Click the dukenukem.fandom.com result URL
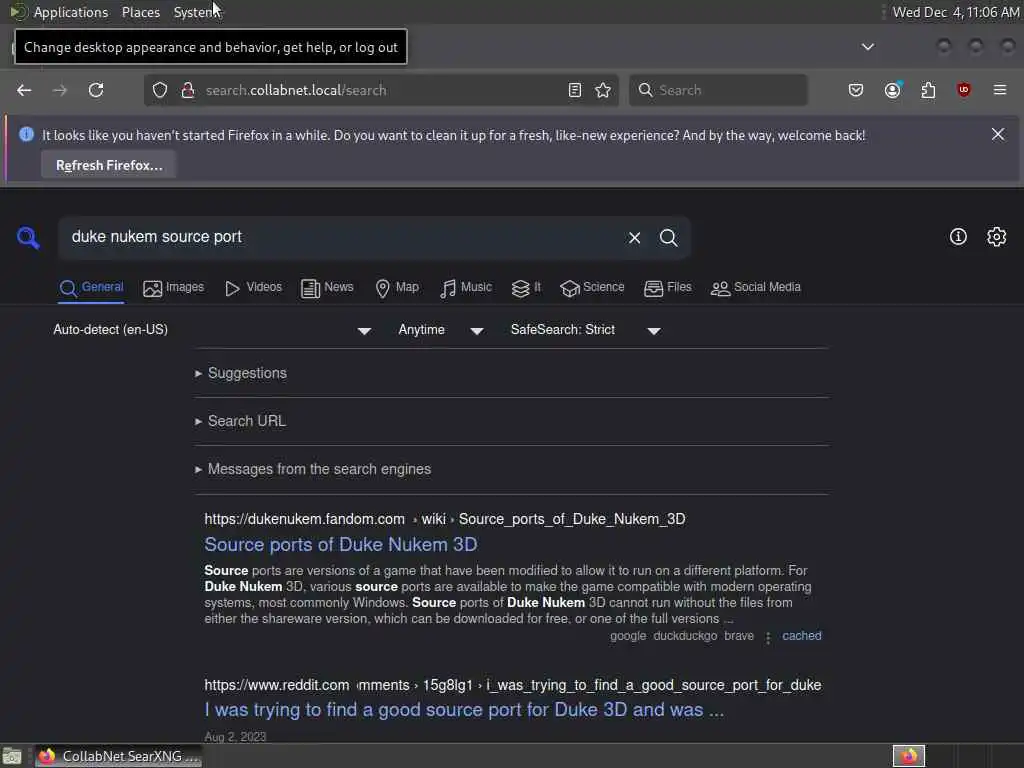 click(x=445, y=519)
